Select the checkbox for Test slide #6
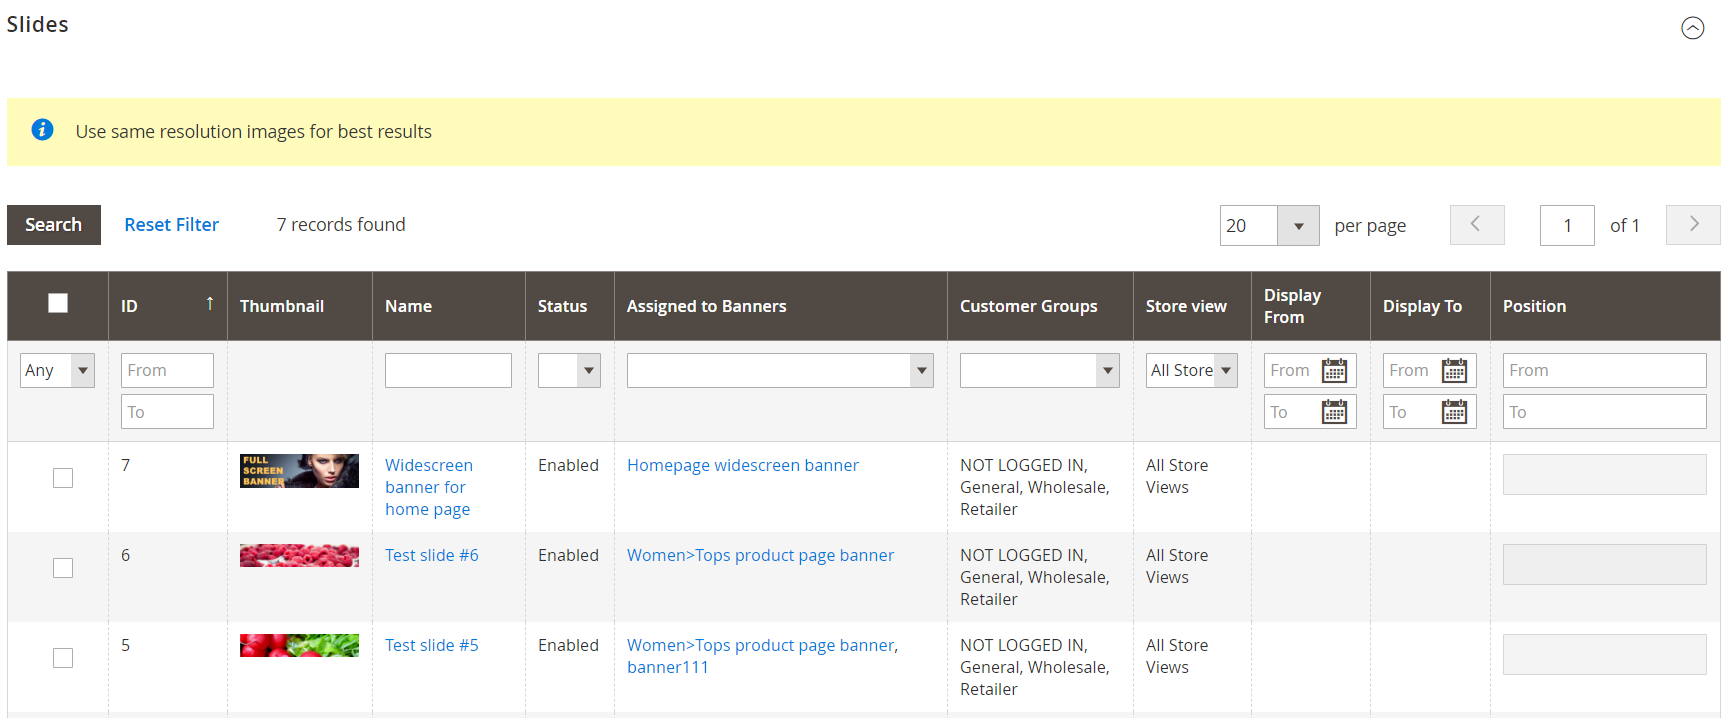This screenshot has height=718, width=1728. coord(63,568)
